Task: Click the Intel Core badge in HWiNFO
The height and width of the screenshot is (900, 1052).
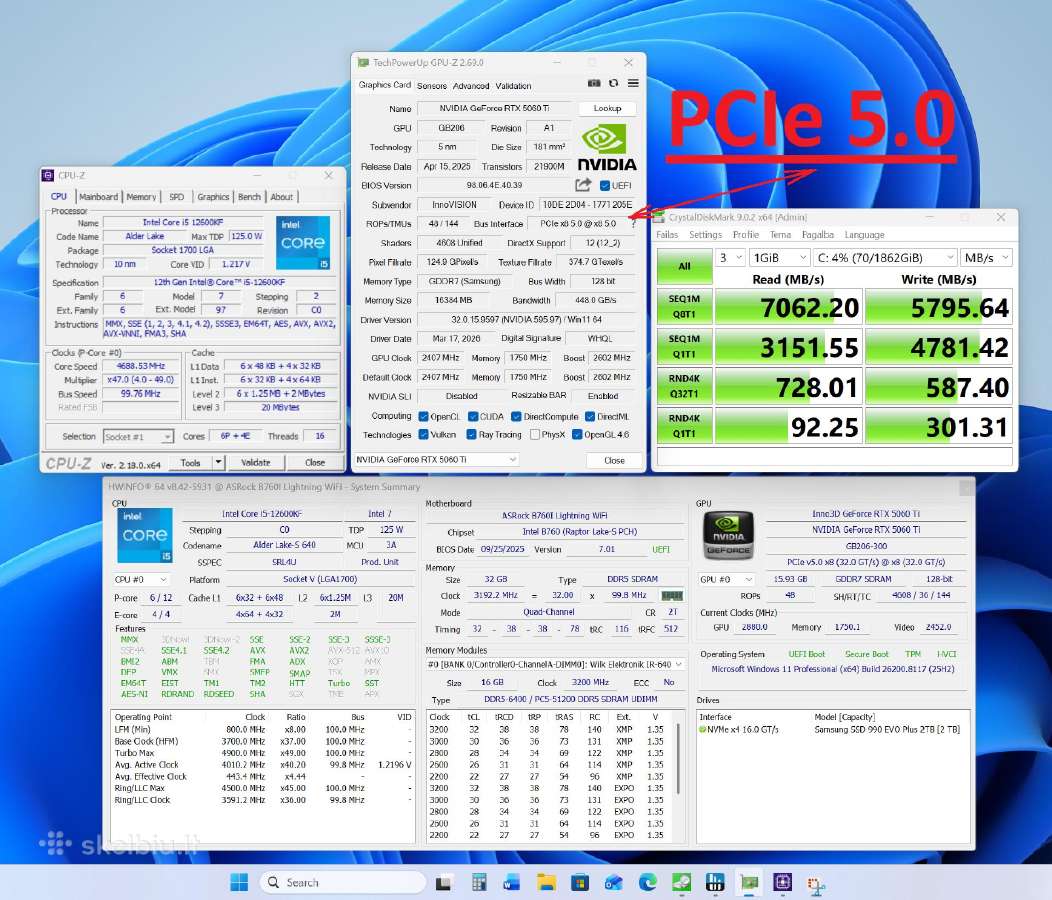Action: click(145, 535)
